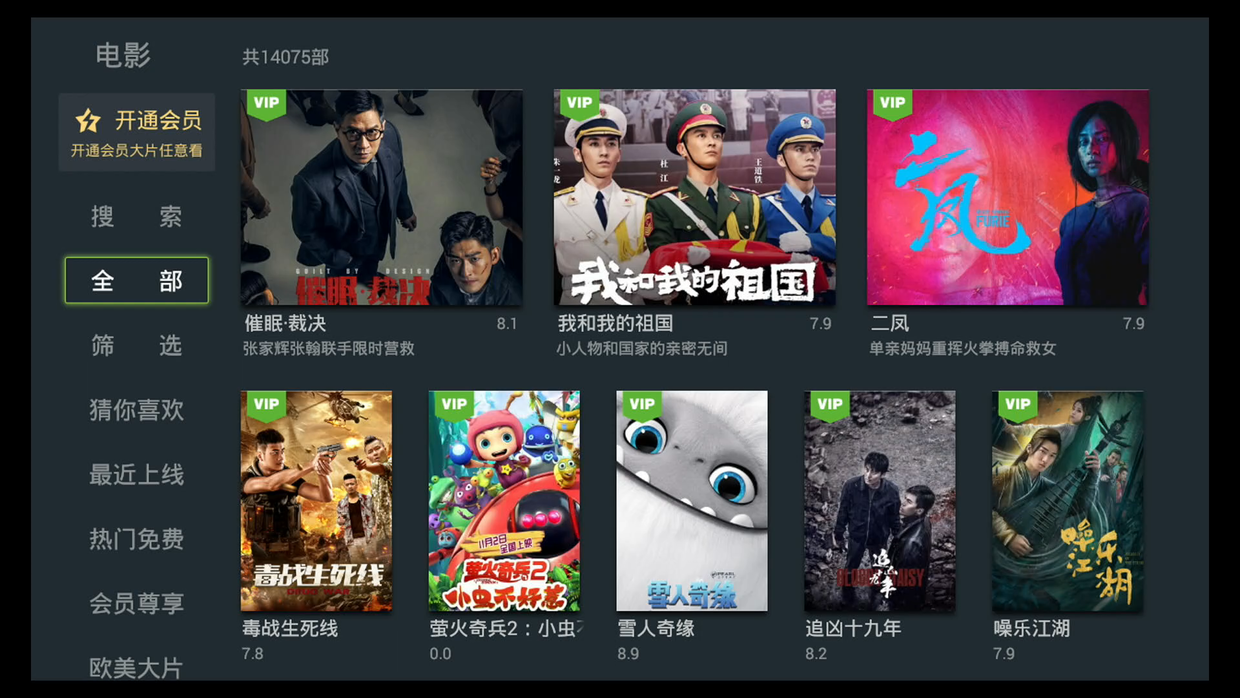Select 热门免费 in the sidebar

click(137, 539)
